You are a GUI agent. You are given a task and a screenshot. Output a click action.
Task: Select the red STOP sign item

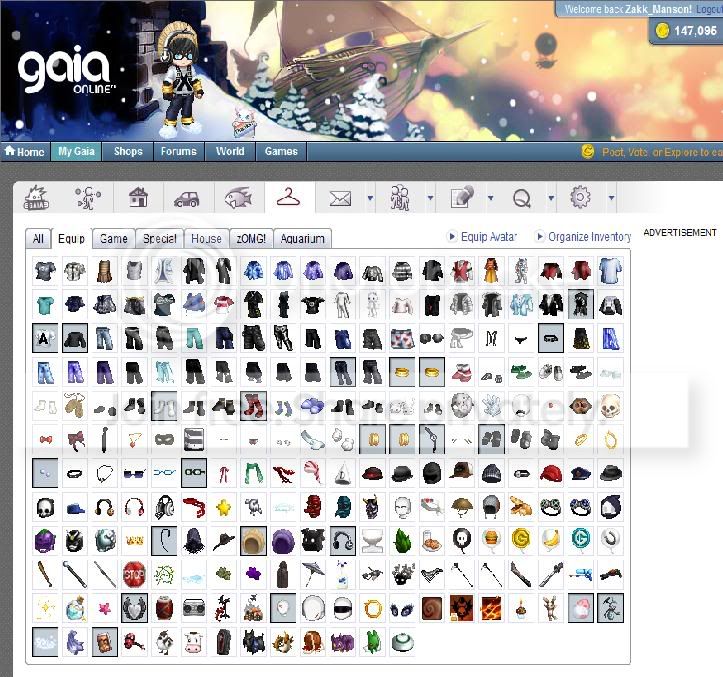tap(134, 574)
